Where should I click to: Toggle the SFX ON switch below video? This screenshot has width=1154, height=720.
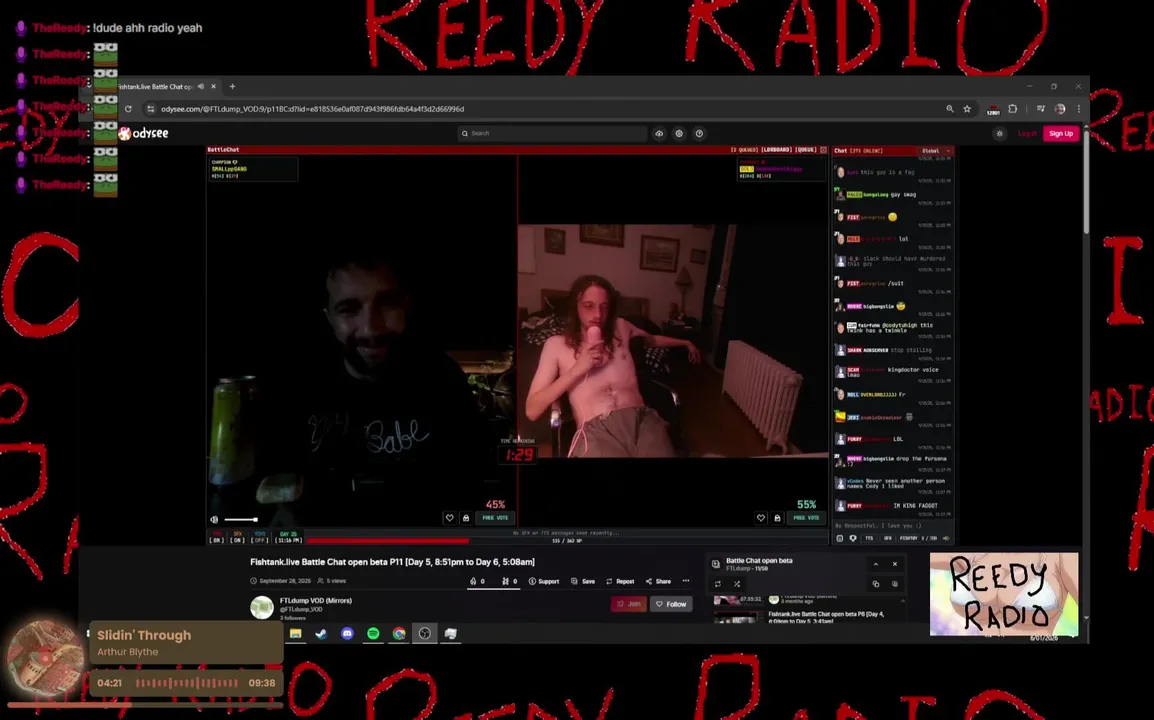click(x=237, y=537)
